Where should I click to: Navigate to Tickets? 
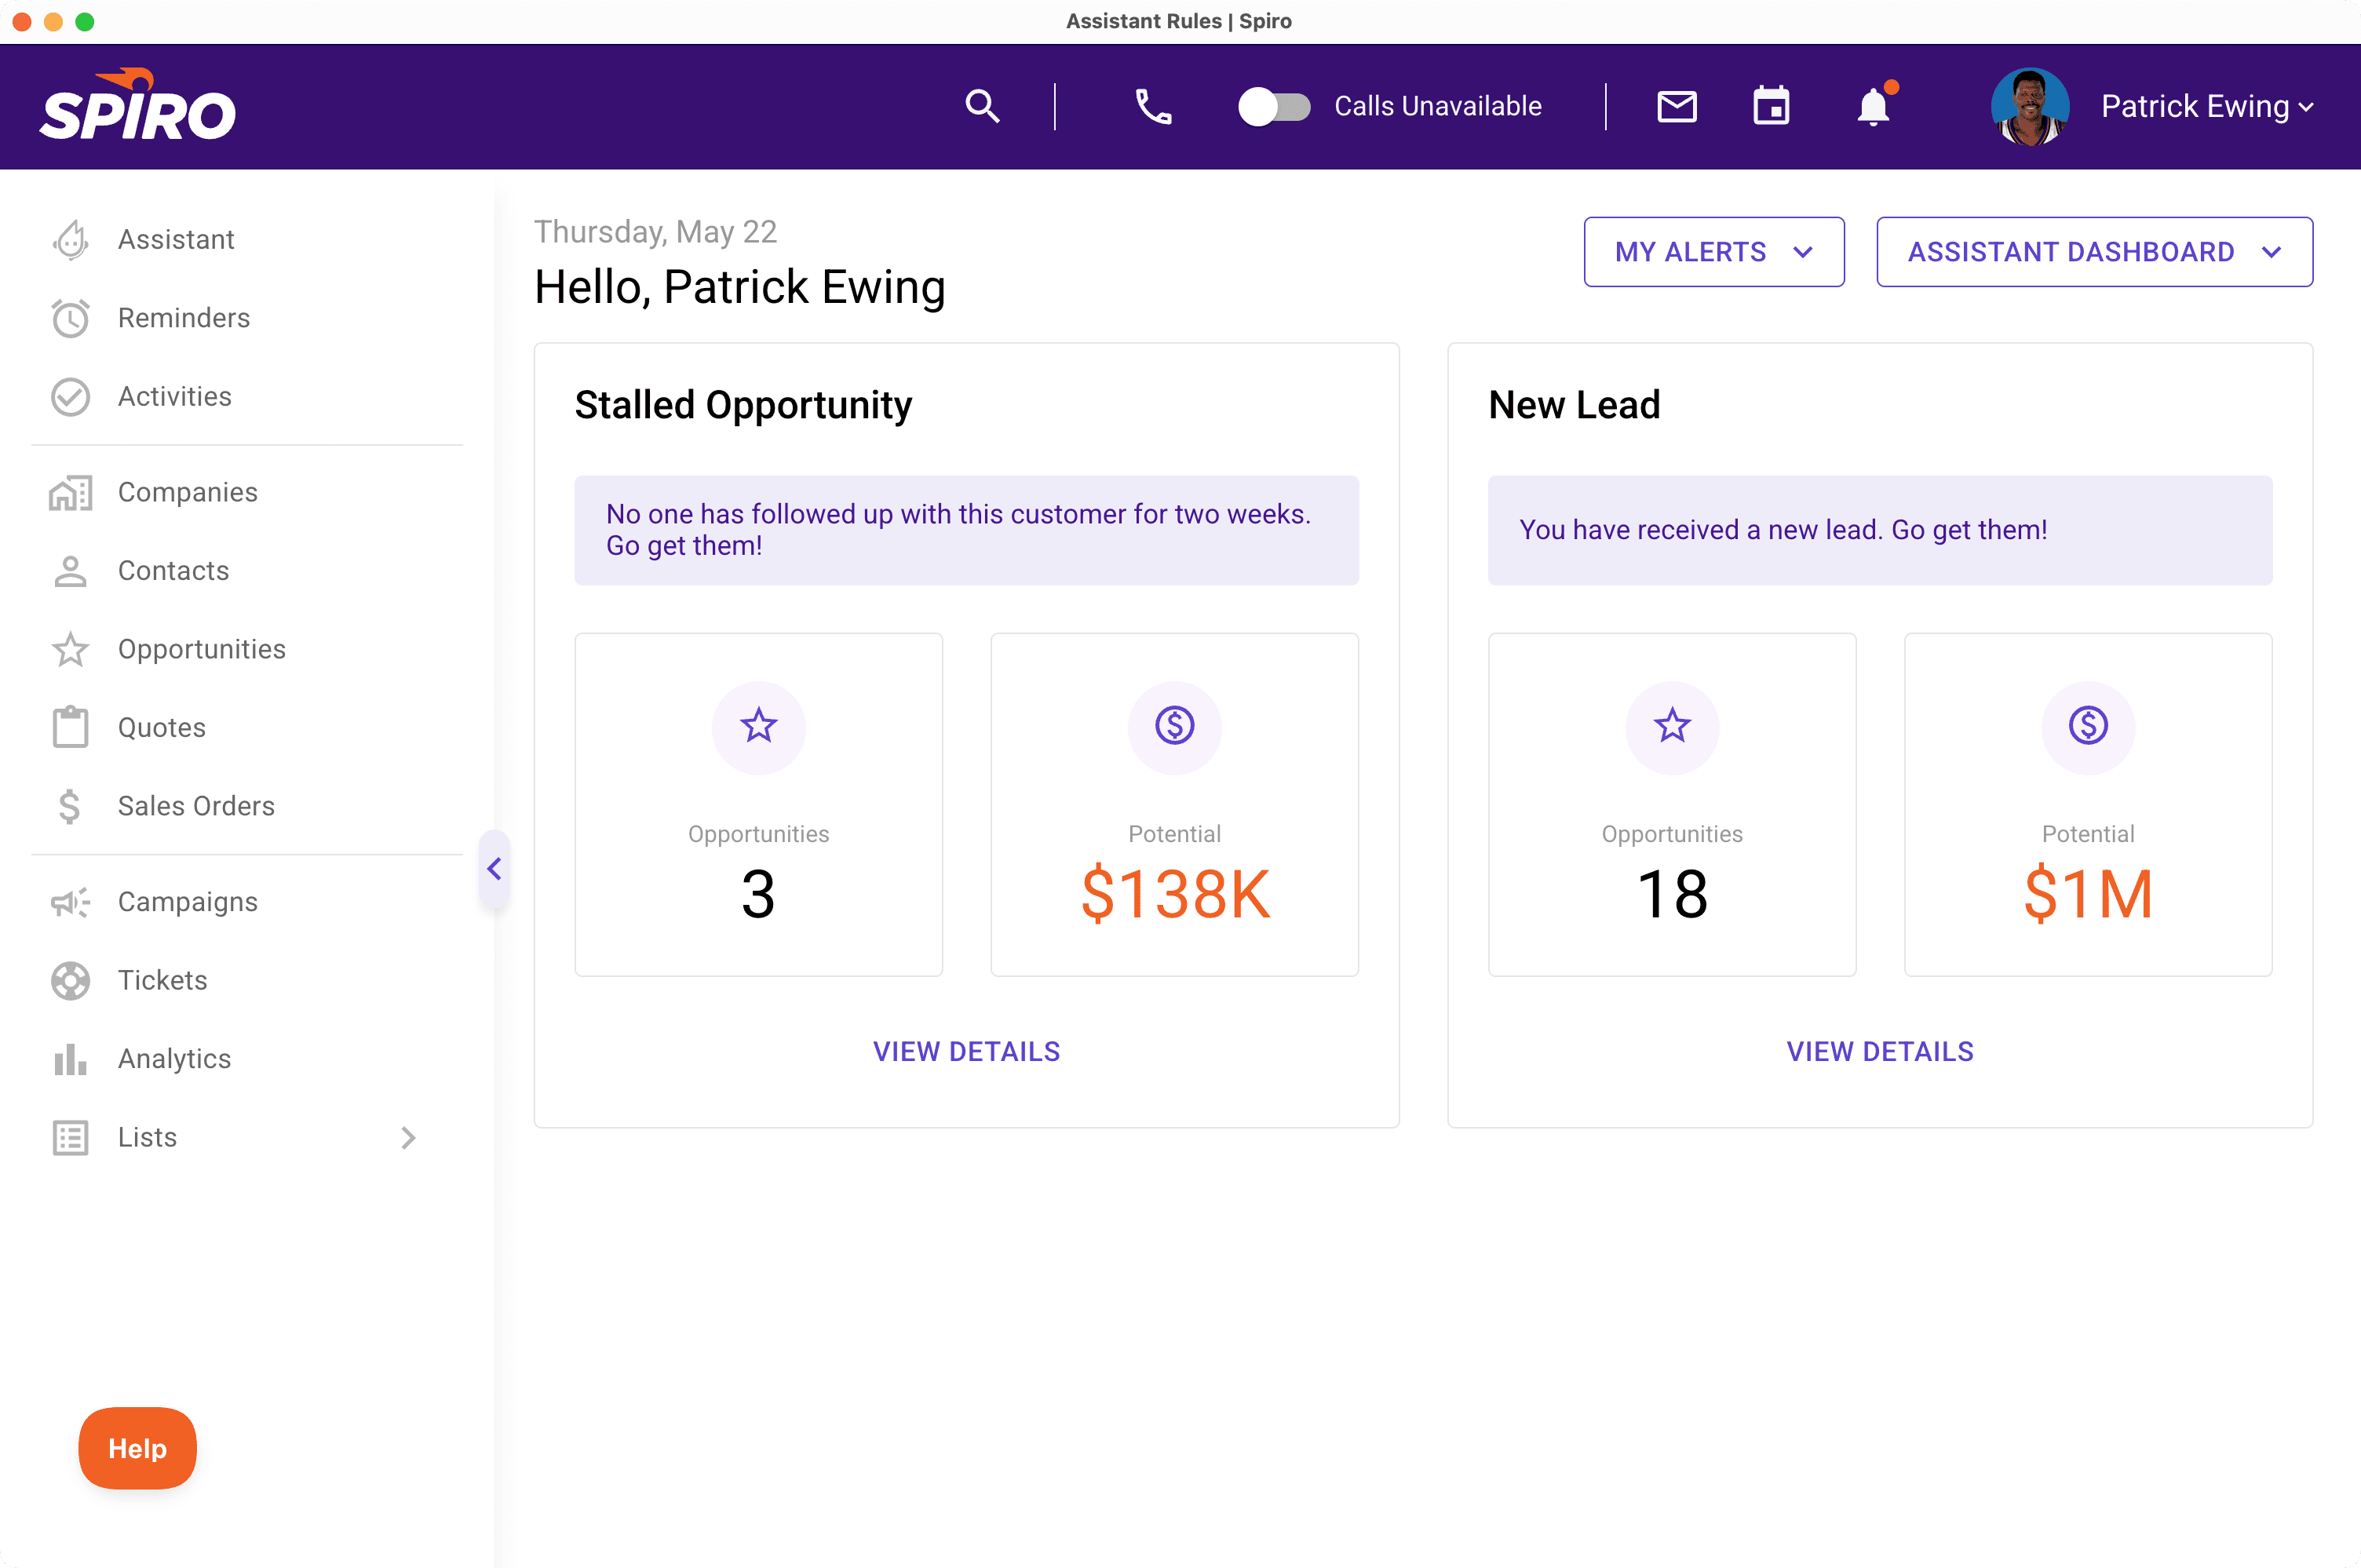(163, 981)
